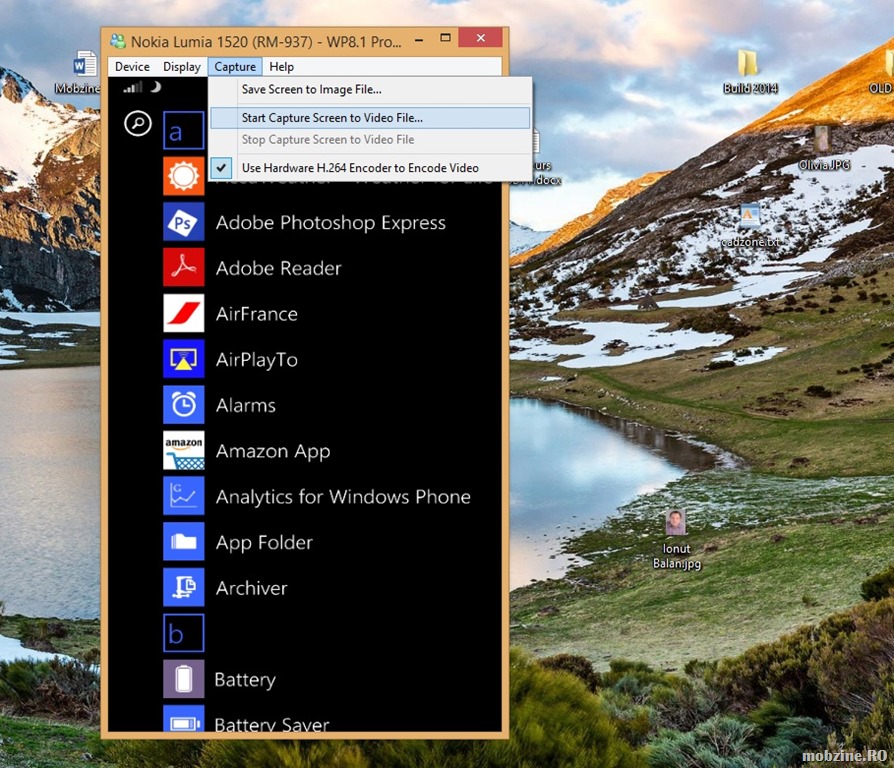
Task: Tap the App Folder icon
Action: coord(184,541)
